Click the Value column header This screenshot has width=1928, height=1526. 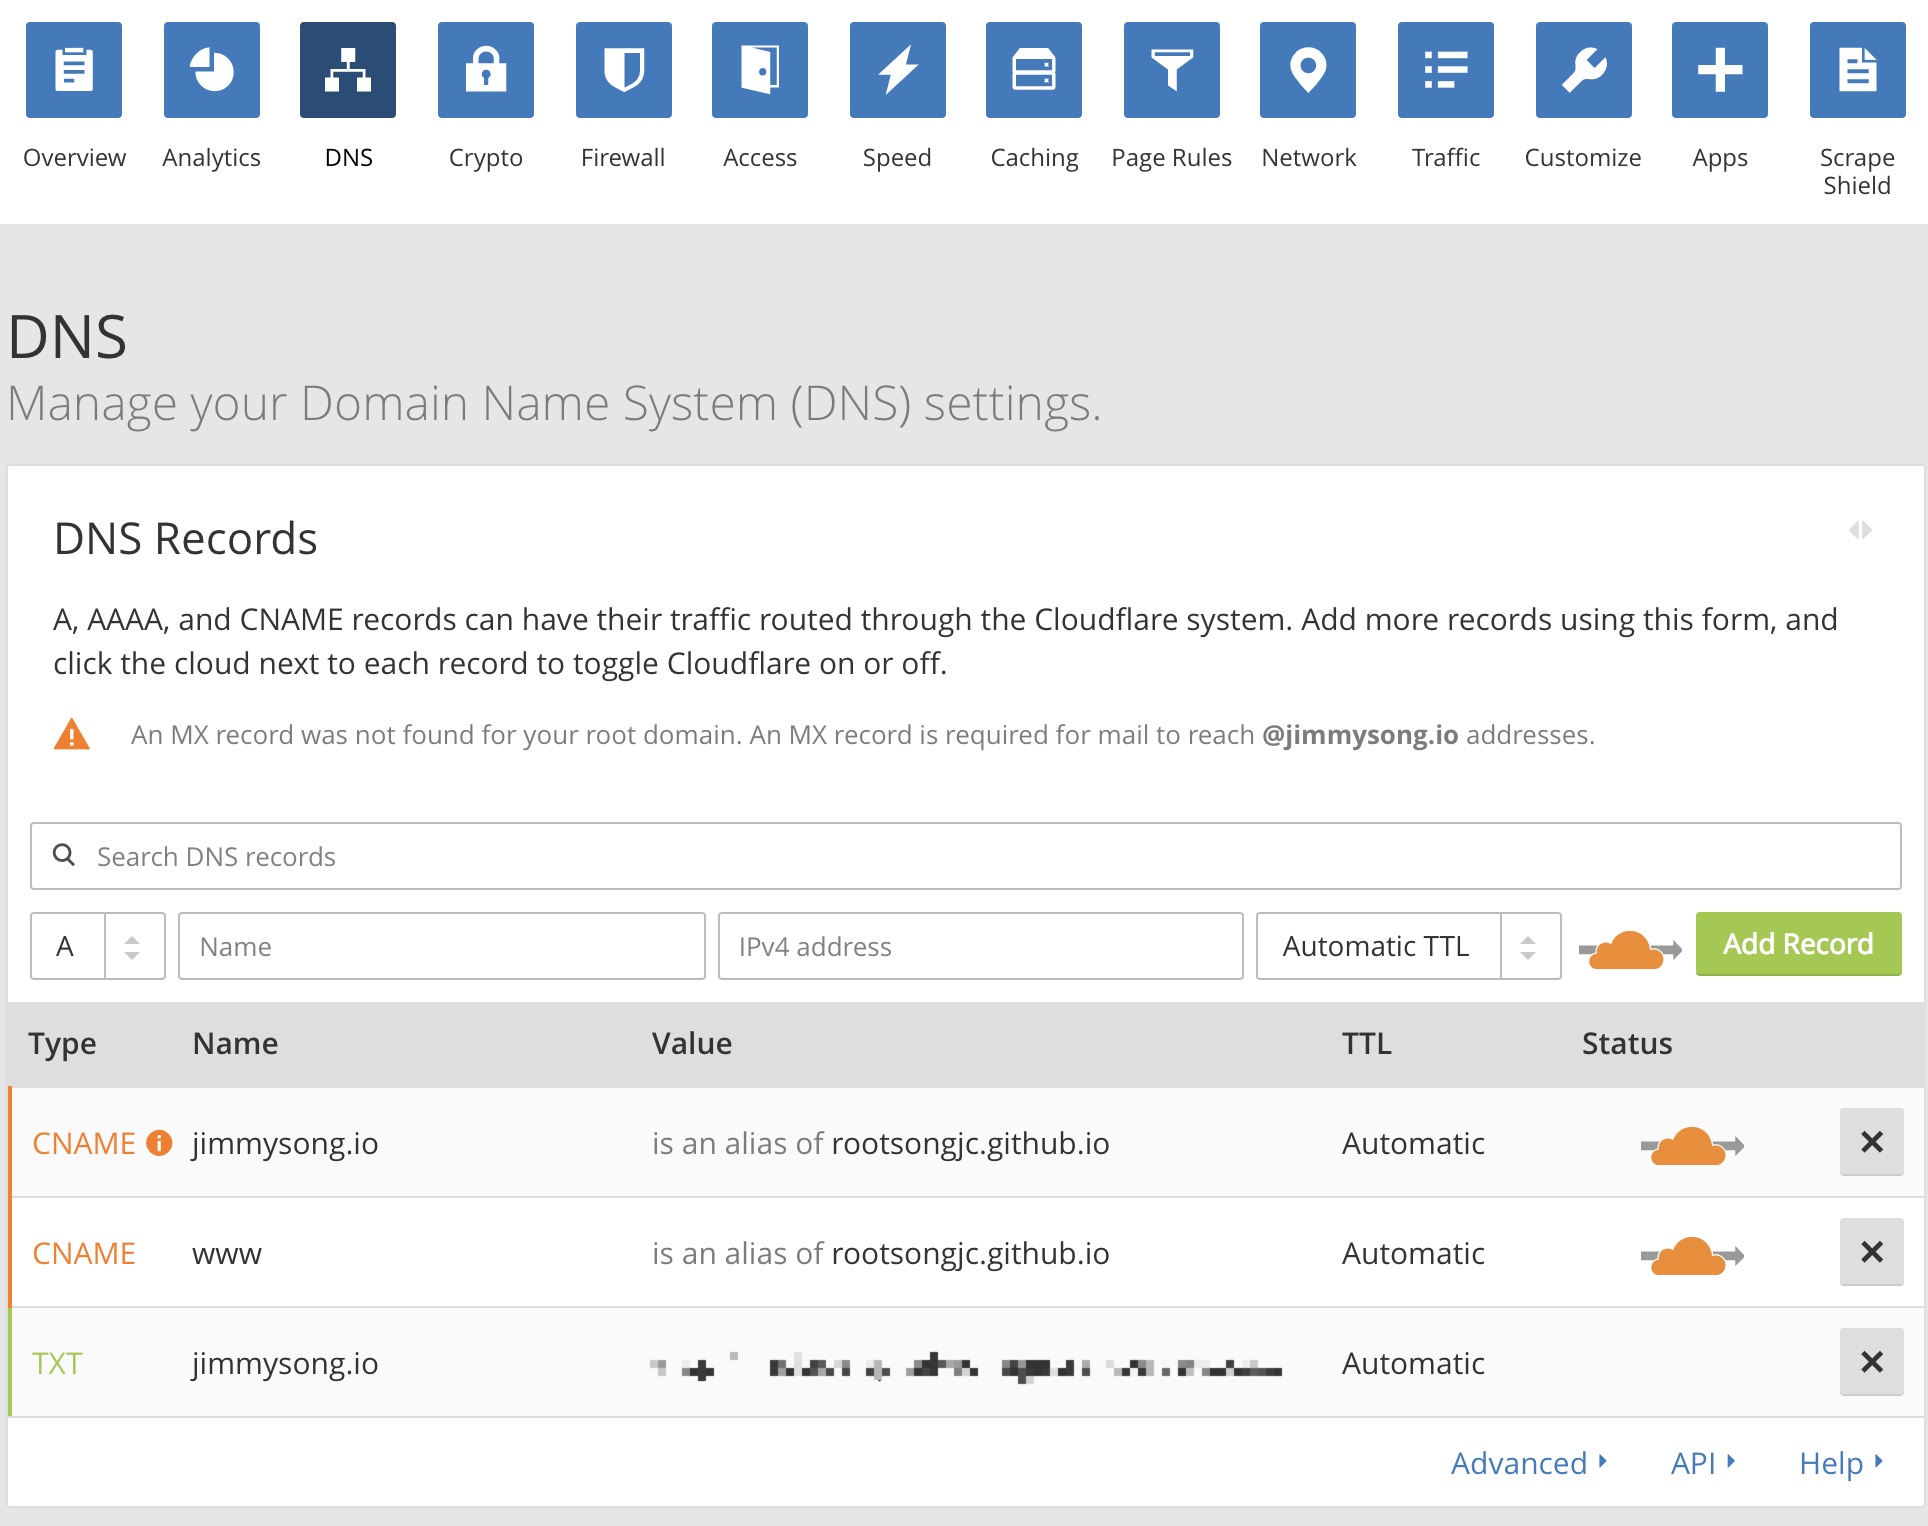[x=692, y=1043]
